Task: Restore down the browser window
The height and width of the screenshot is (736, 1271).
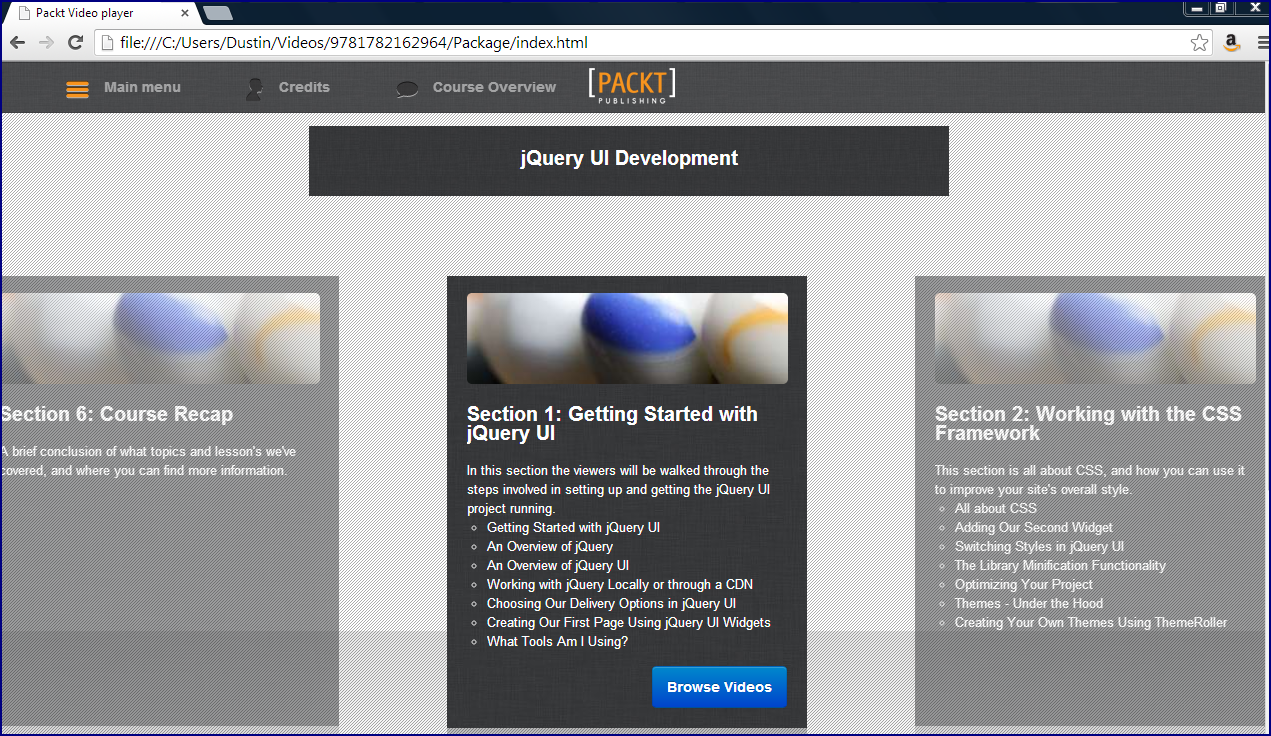Action: [x=1220, y=7]
